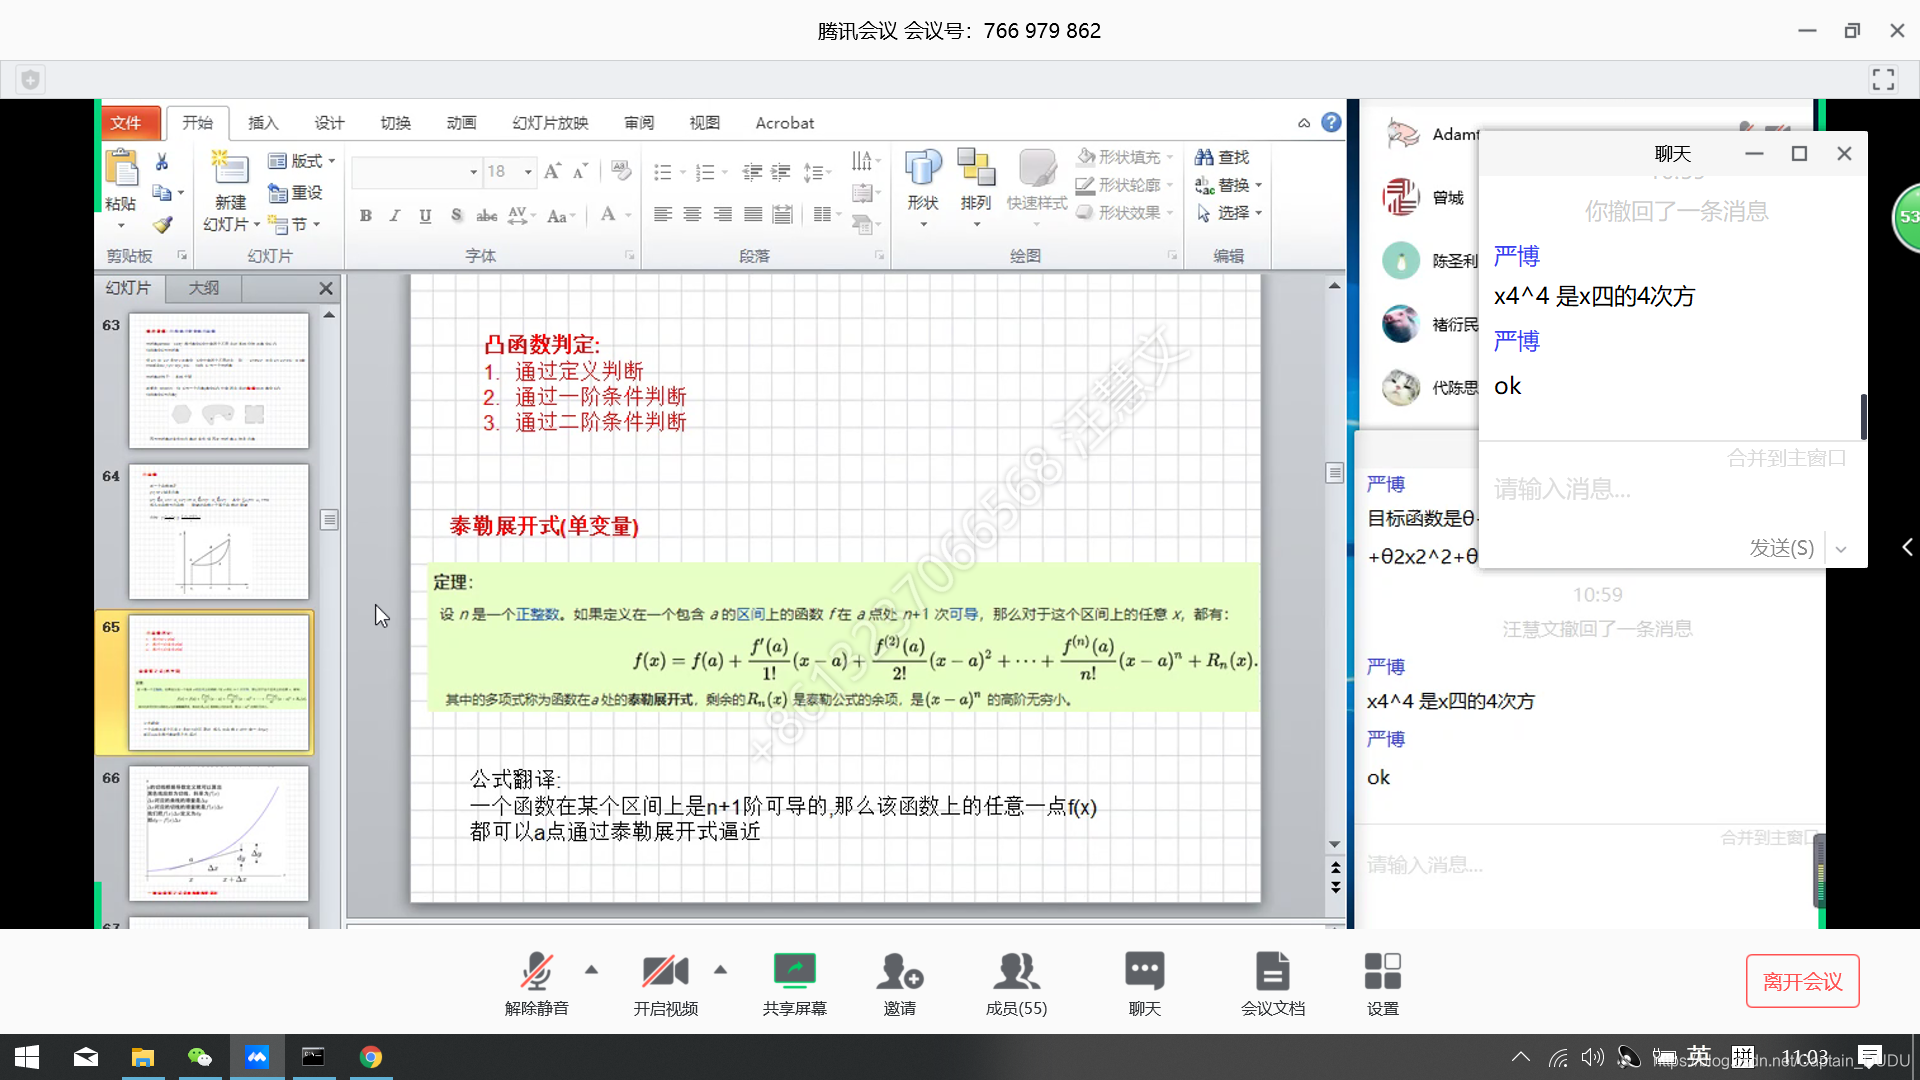1920x1080 pixels.
Task: Click PowerPoint help question mark icon
Action: tap(1331, 122)
